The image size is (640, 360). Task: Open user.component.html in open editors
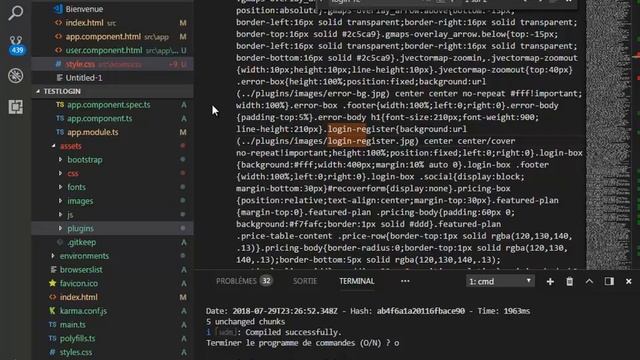112,50
